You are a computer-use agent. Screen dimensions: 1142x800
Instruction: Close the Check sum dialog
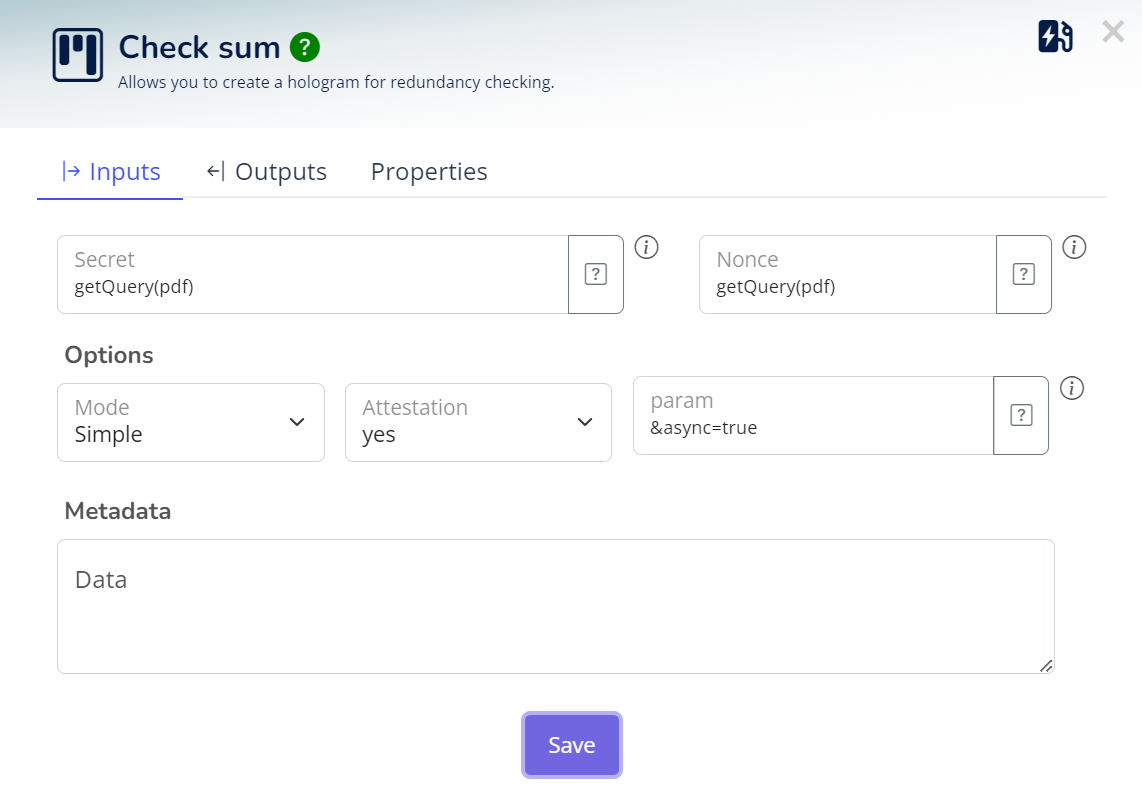pyautogui.click(x=1113, y=32)
